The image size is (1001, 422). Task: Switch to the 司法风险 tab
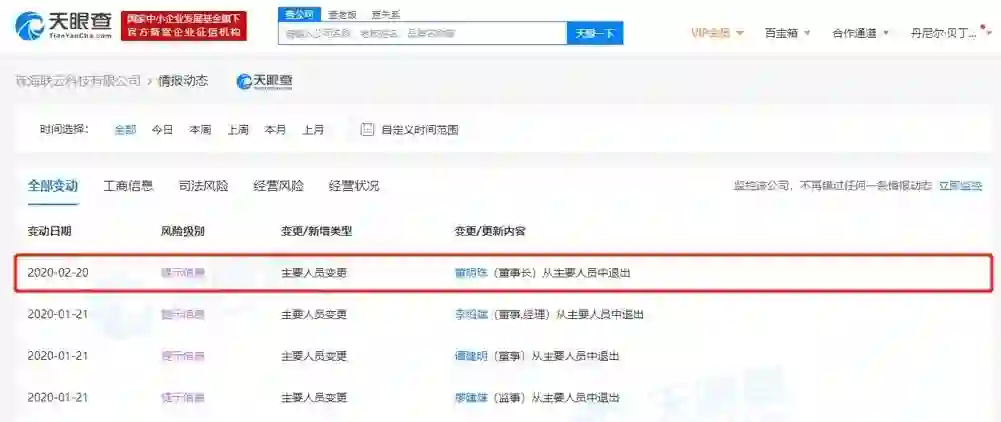(204, 186)
